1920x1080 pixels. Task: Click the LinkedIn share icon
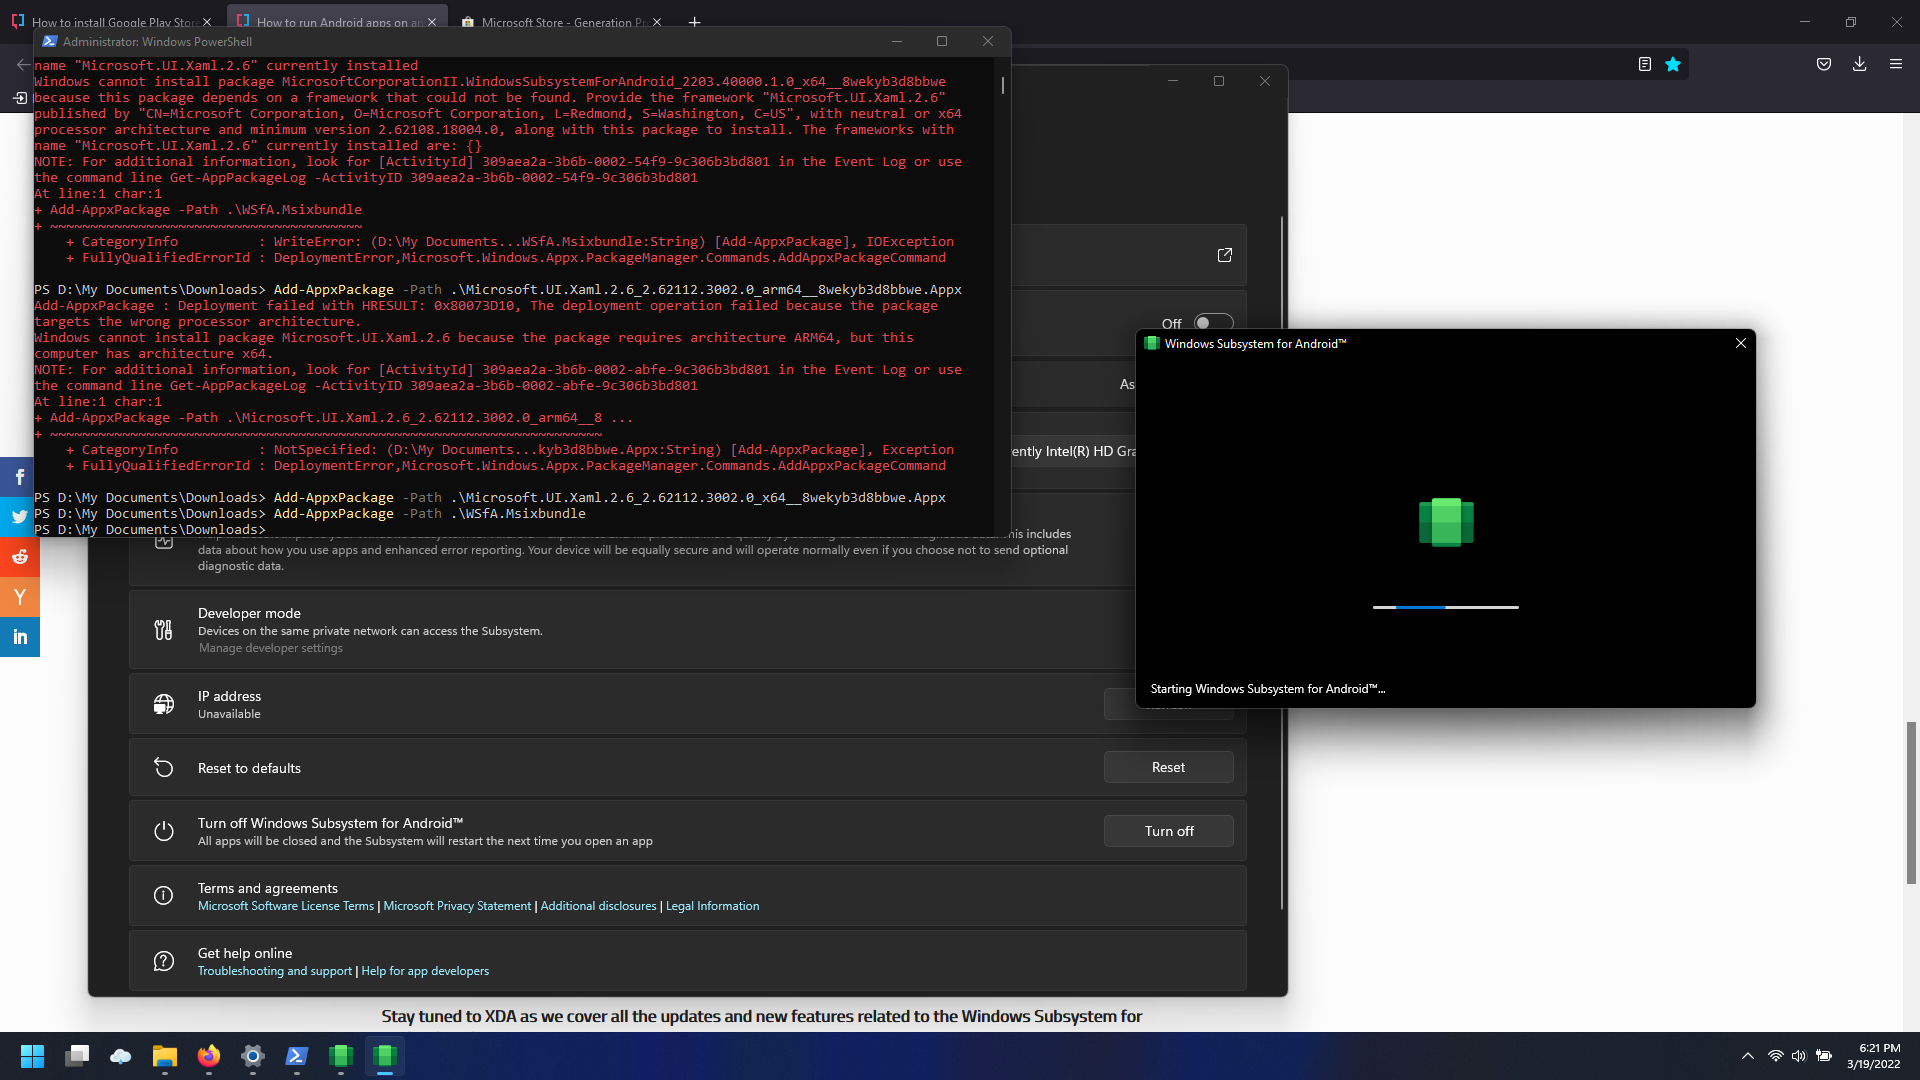pos(19,637)
